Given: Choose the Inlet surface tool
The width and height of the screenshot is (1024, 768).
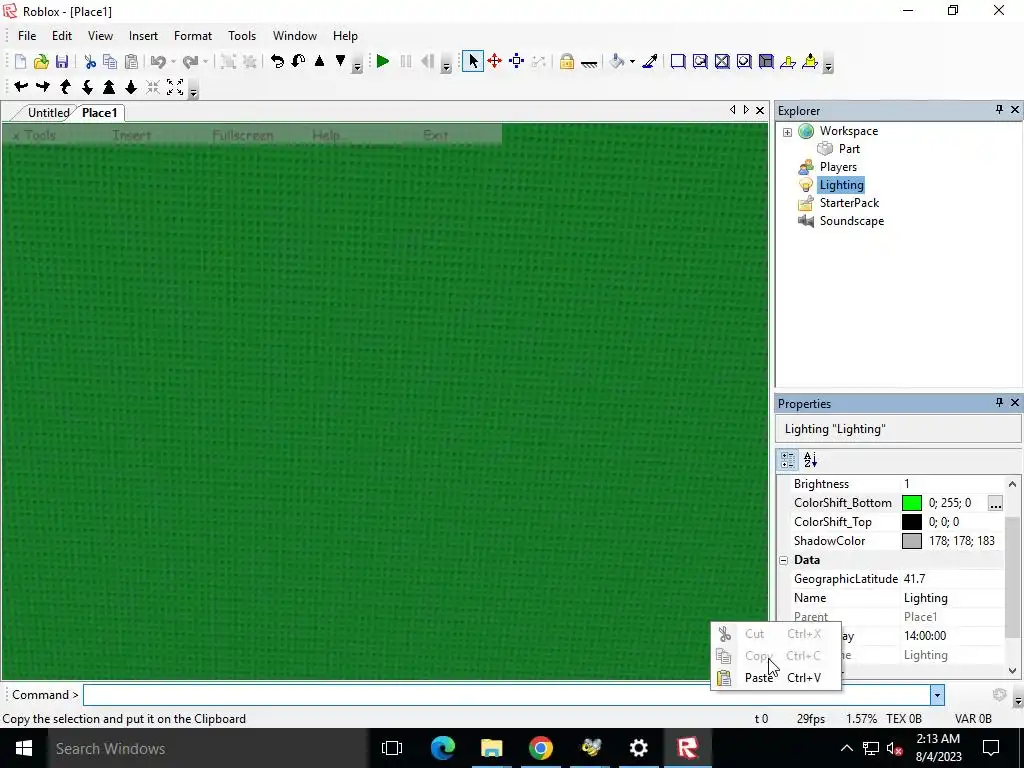Looking at the screenshot, I should tap(744, 61).
